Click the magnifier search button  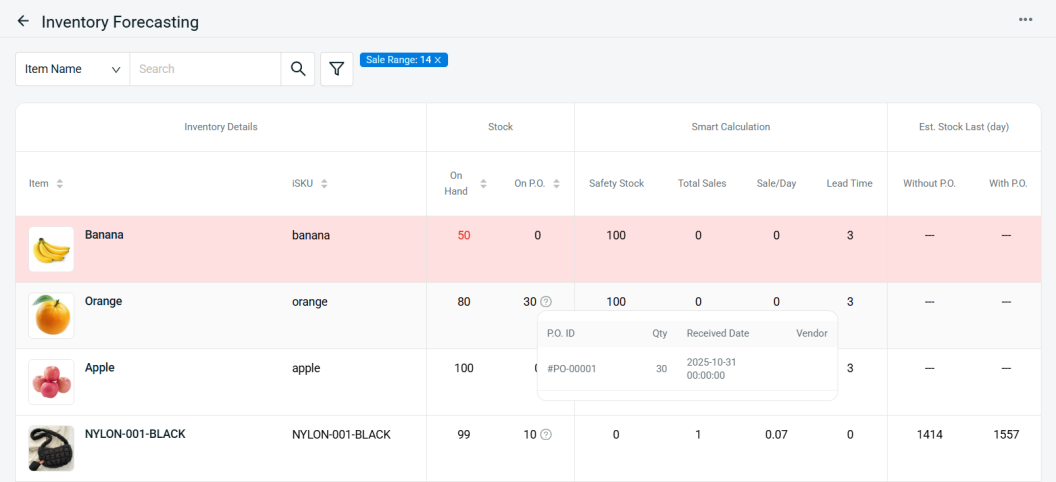click(297, 69)
